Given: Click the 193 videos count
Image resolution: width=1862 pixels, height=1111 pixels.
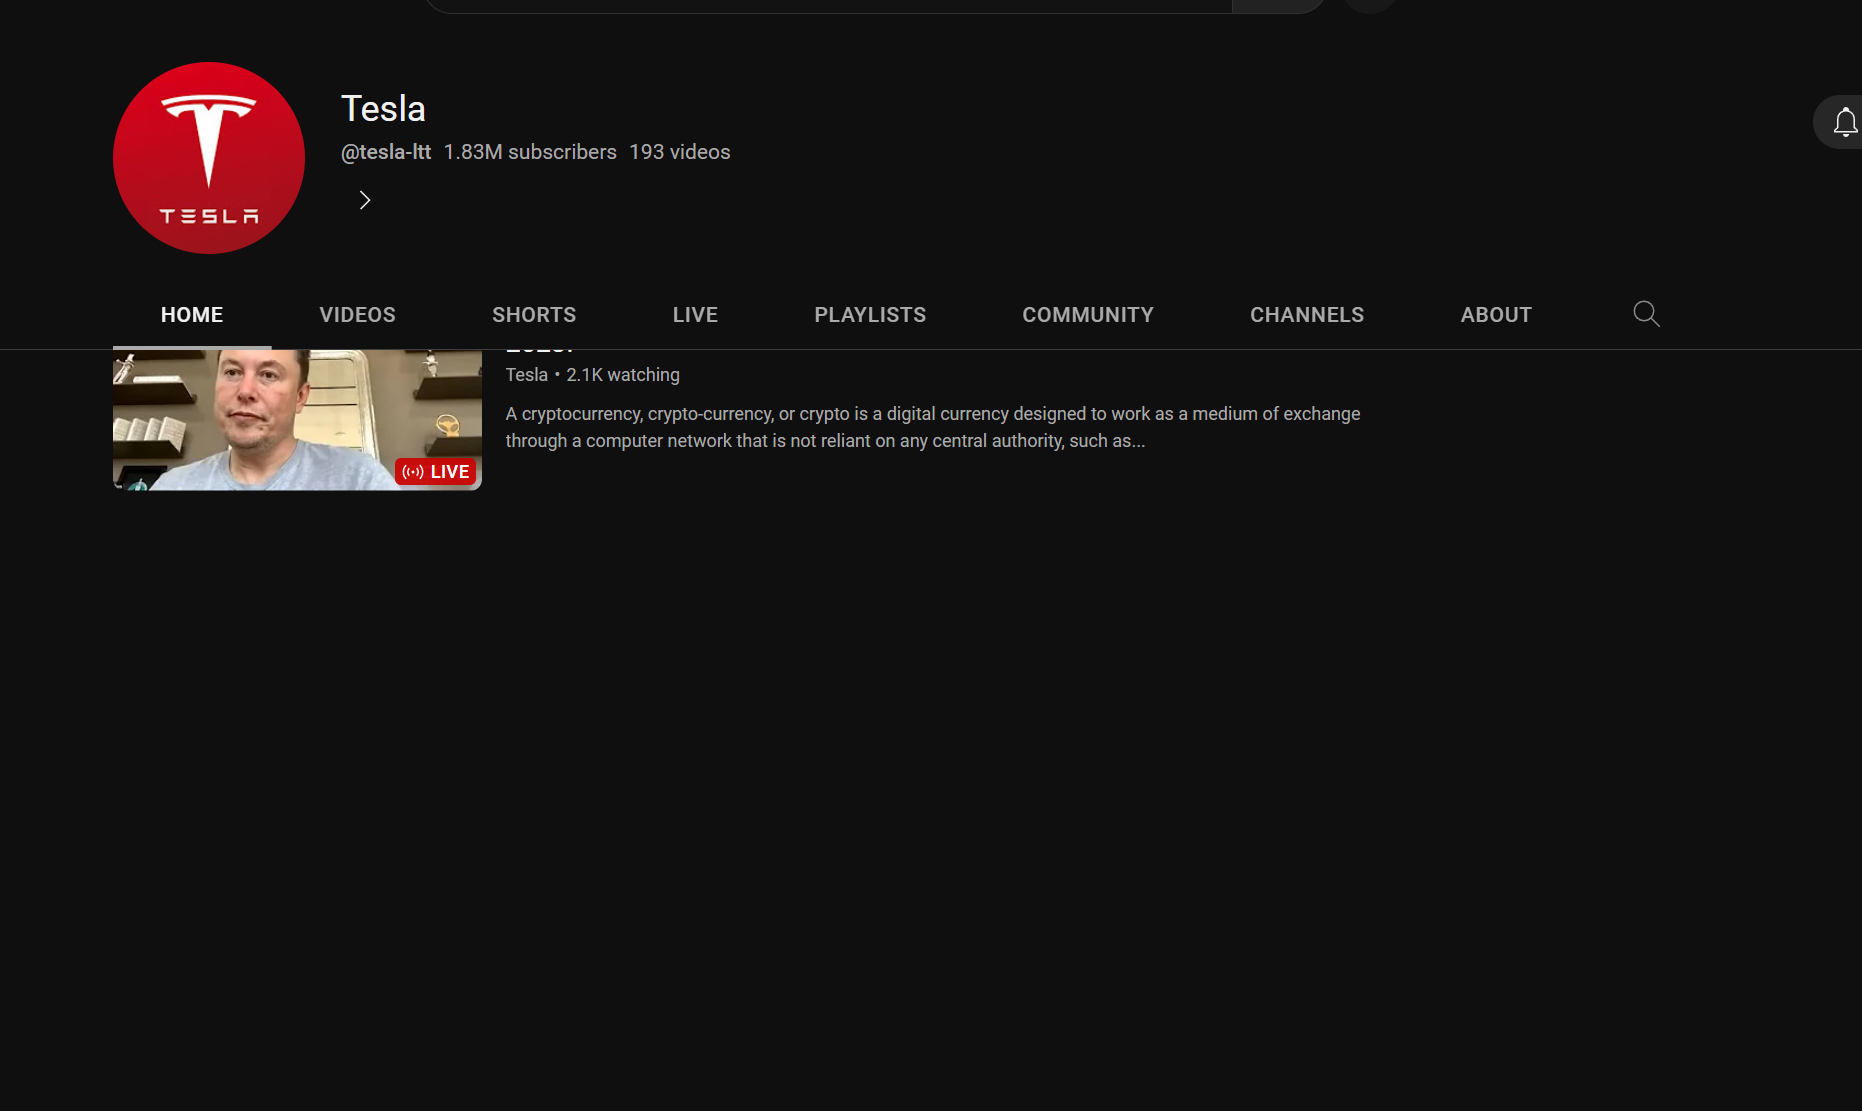Looking at the screenshot, I should click(x=679, y=152).
